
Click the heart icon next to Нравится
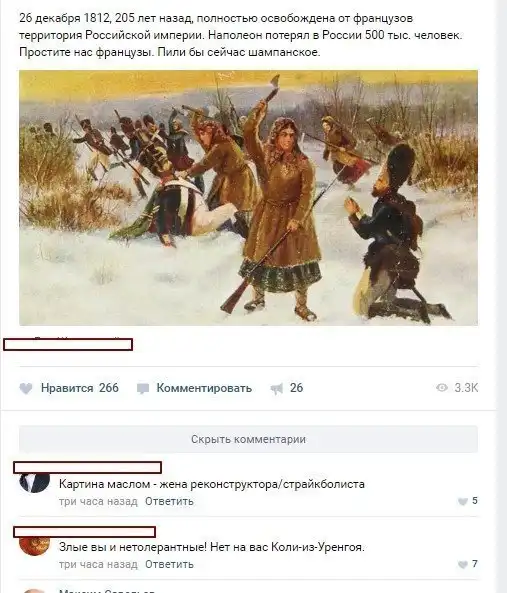tap(26, 388)
